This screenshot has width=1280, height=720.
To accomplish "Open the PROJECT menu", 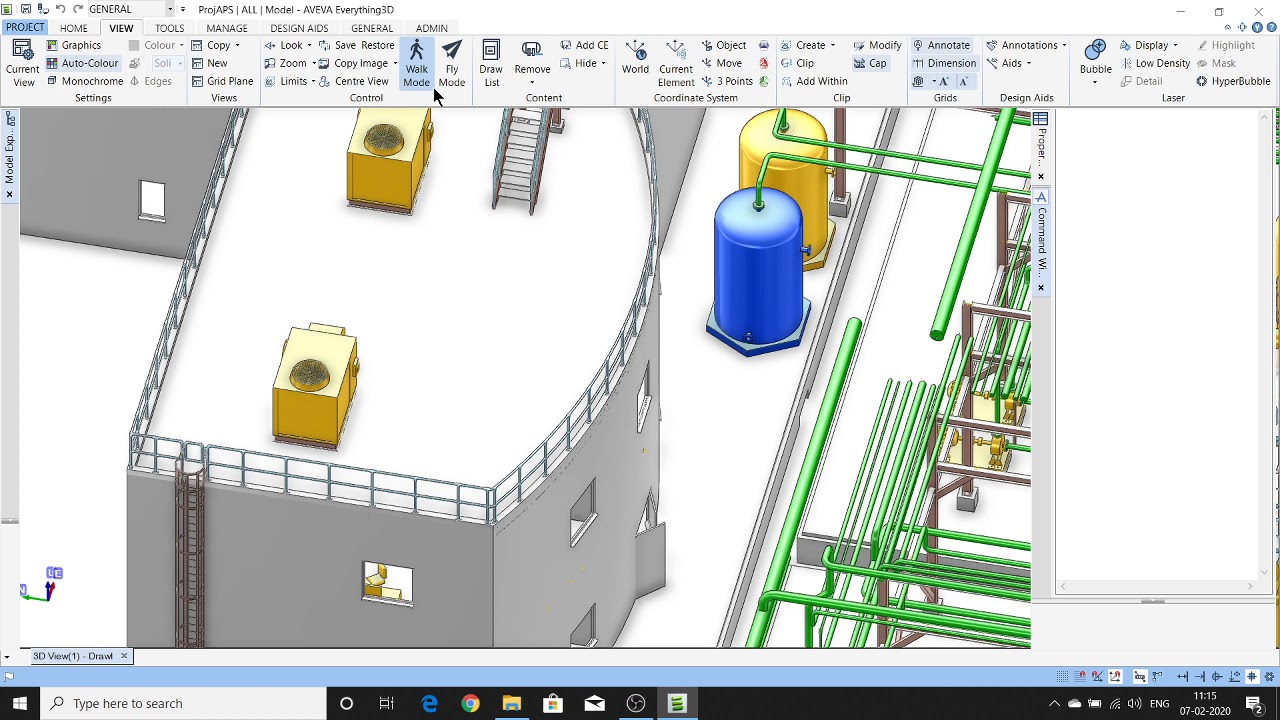I will pos(24,28).
